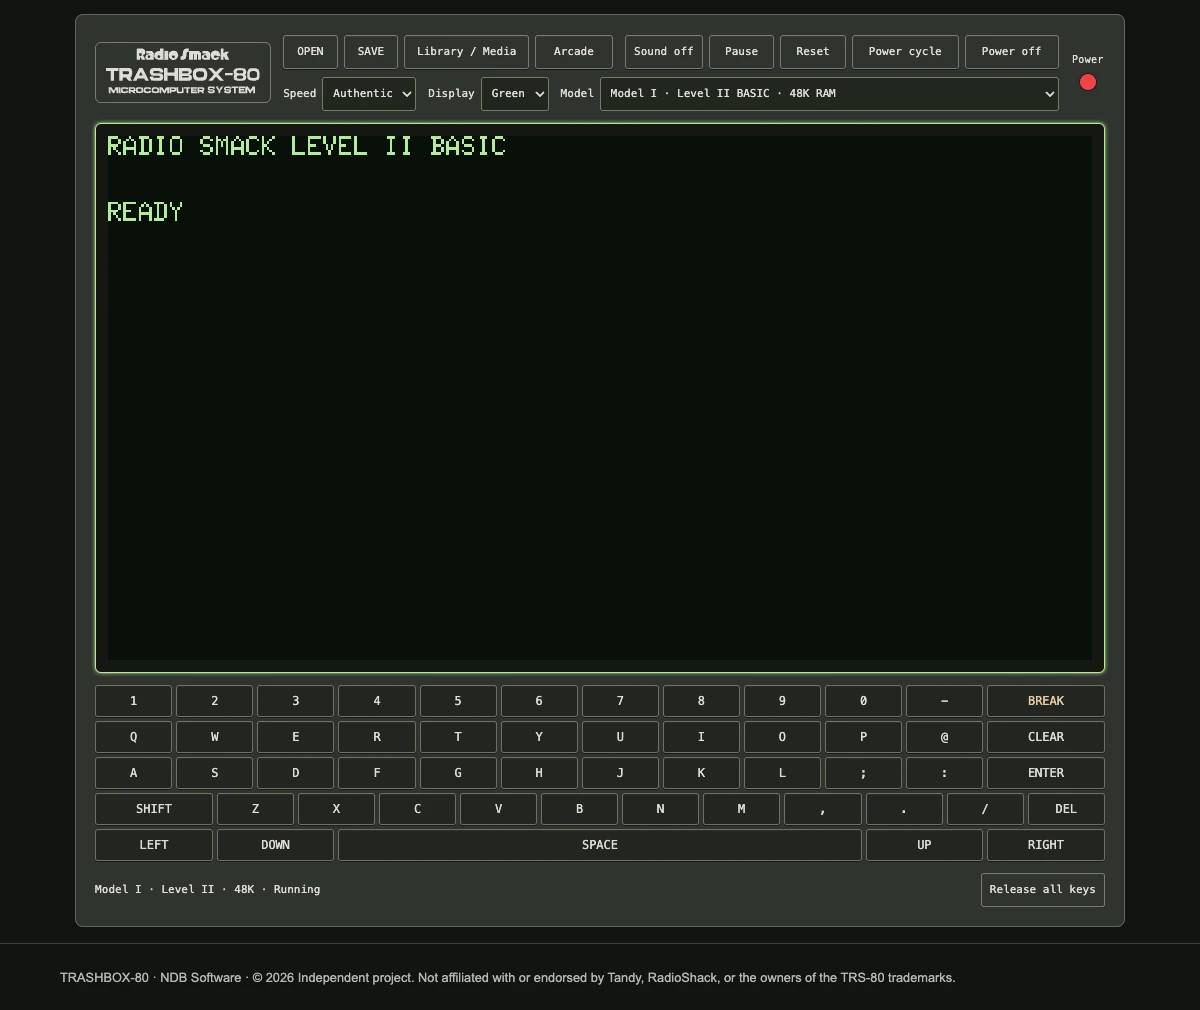Click the K key
The image size is (1200, 1010).
click(701, 773)
